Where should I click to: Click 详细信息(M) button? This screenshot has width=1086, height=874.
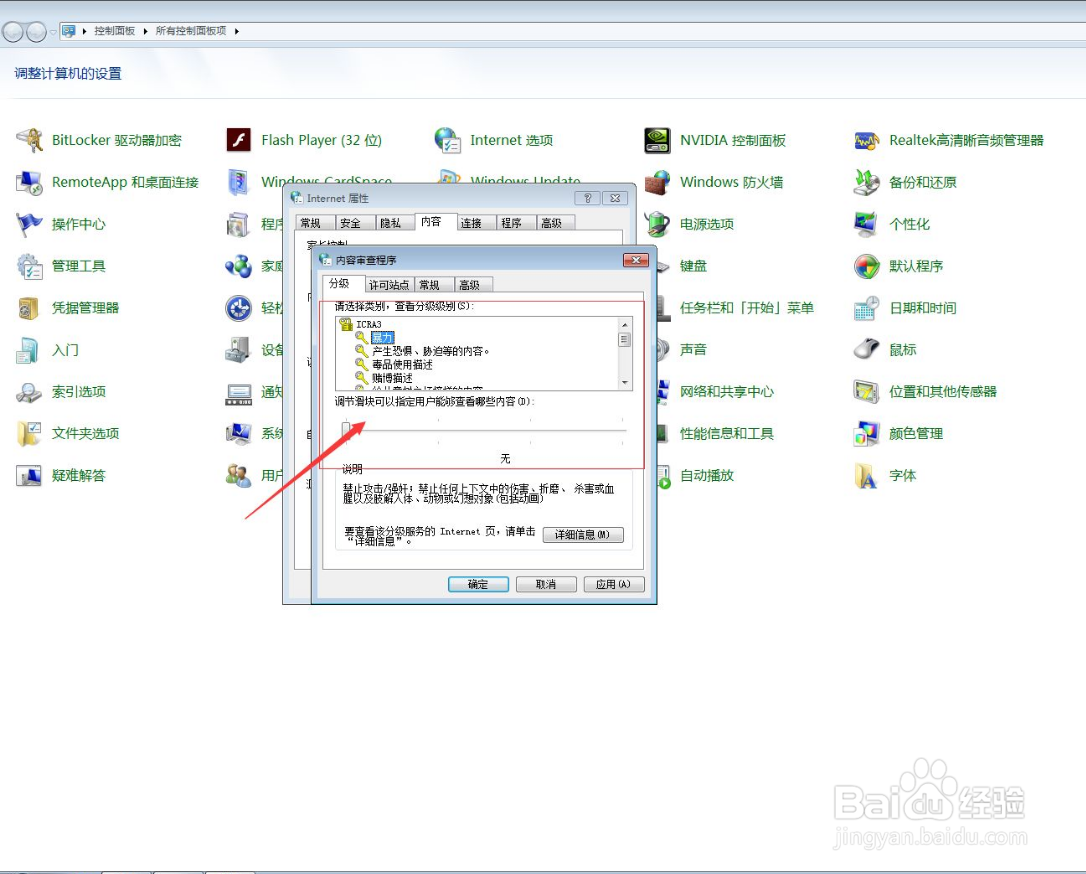(x=583, y=535)
